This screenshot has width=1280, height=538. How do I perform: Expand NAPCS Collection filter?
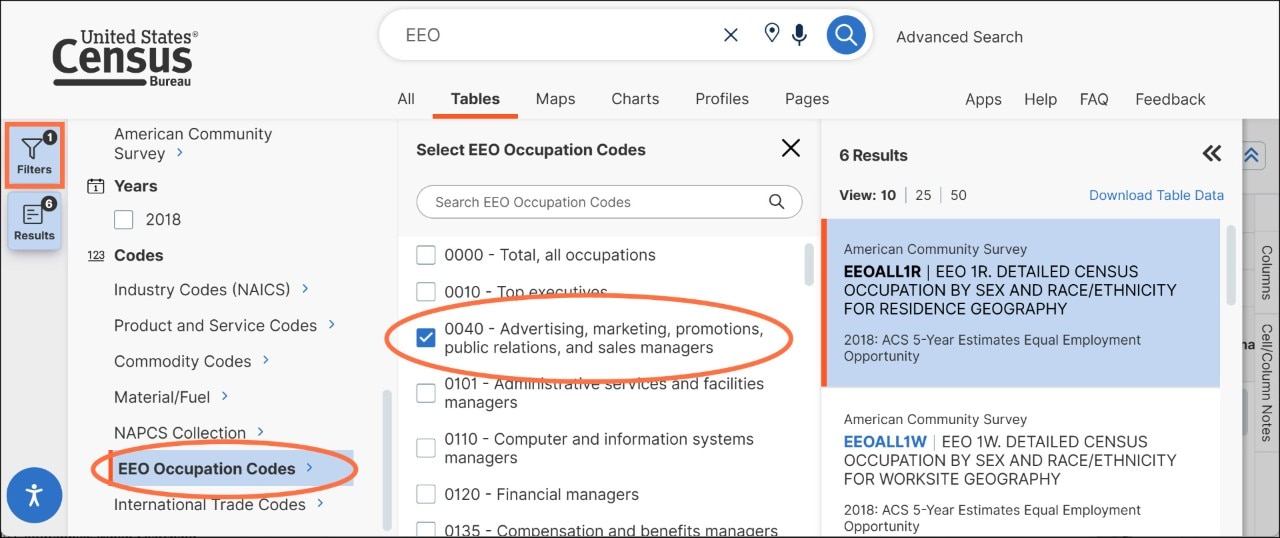point(189,433)
